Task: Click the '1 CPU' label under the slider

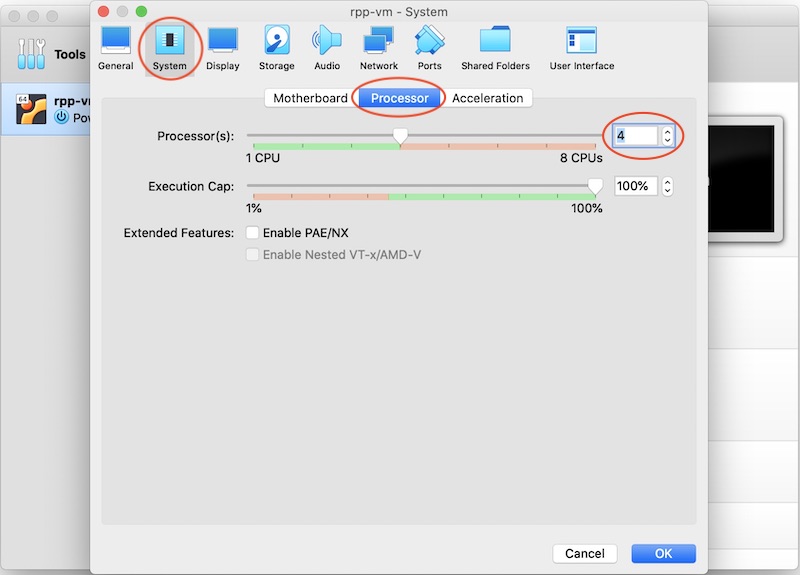Action: [263, 158]
